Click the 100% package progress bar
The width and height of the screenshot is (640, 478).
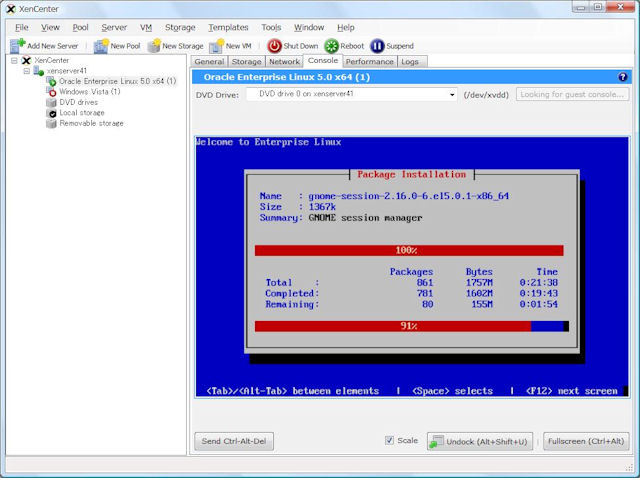pos(409,250)
